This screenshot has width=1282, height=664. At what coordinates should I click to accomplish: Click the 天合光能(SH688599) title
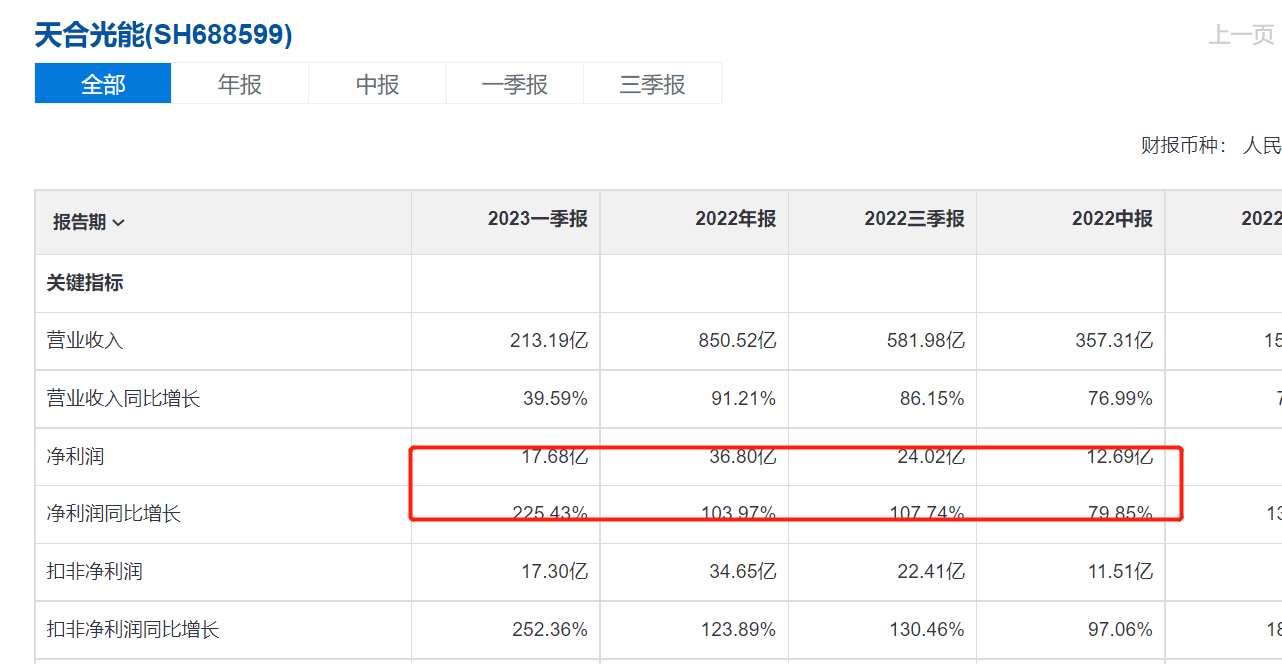click(x=163, y=35)
